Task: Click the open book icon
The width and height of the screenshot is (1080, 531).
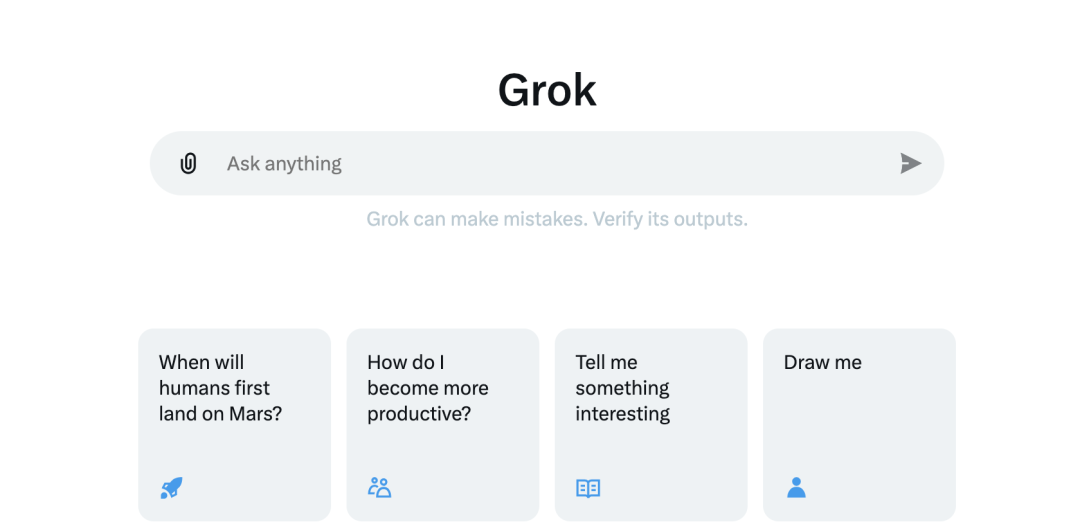Action: pos(588,488)
